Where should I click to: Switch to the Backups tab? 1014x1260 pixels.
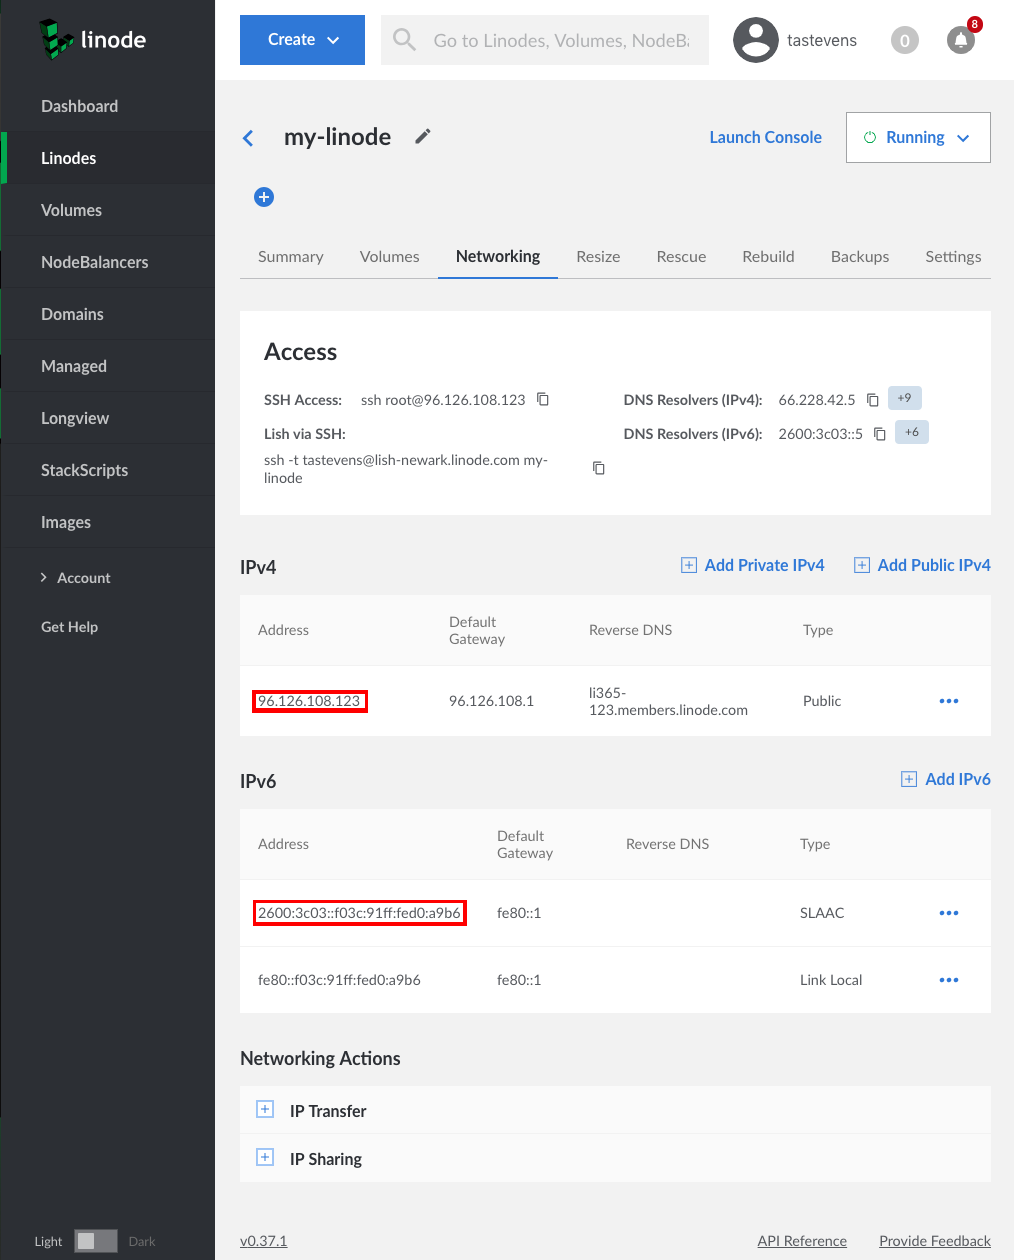[859, 257]
